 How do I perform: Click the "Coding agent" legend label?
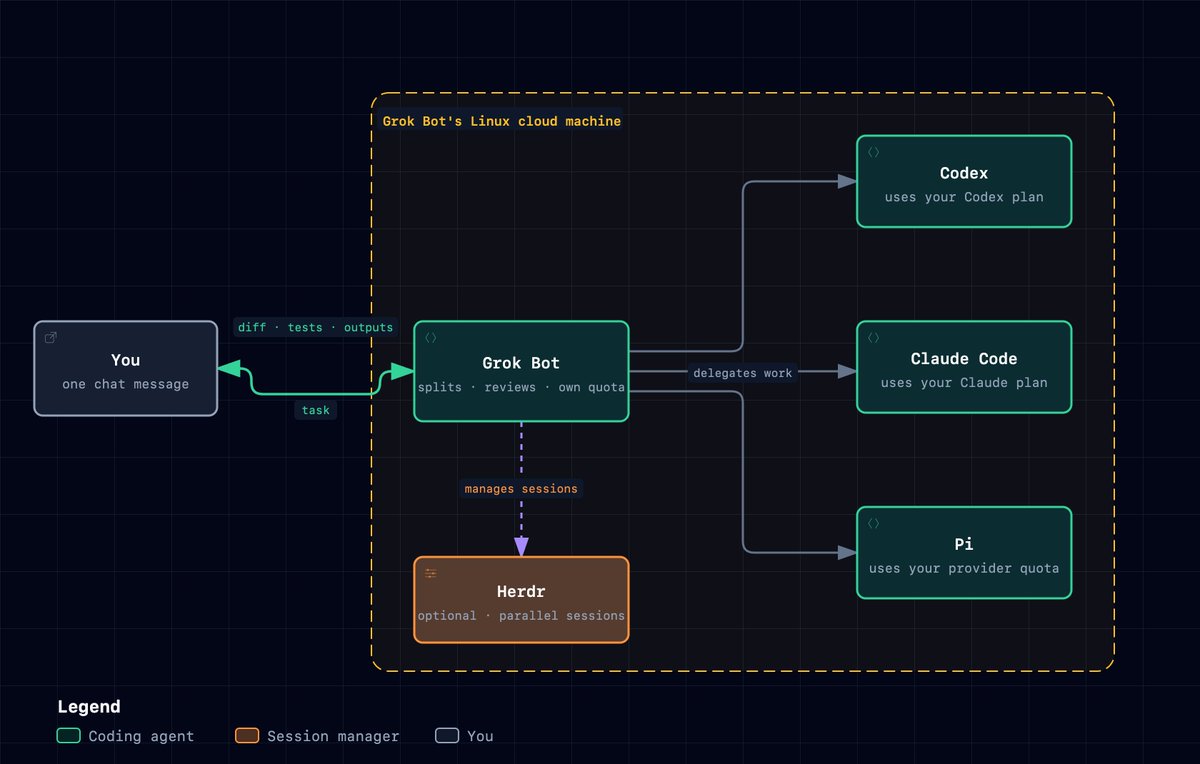pyautogui.click(x=141, y=736)
